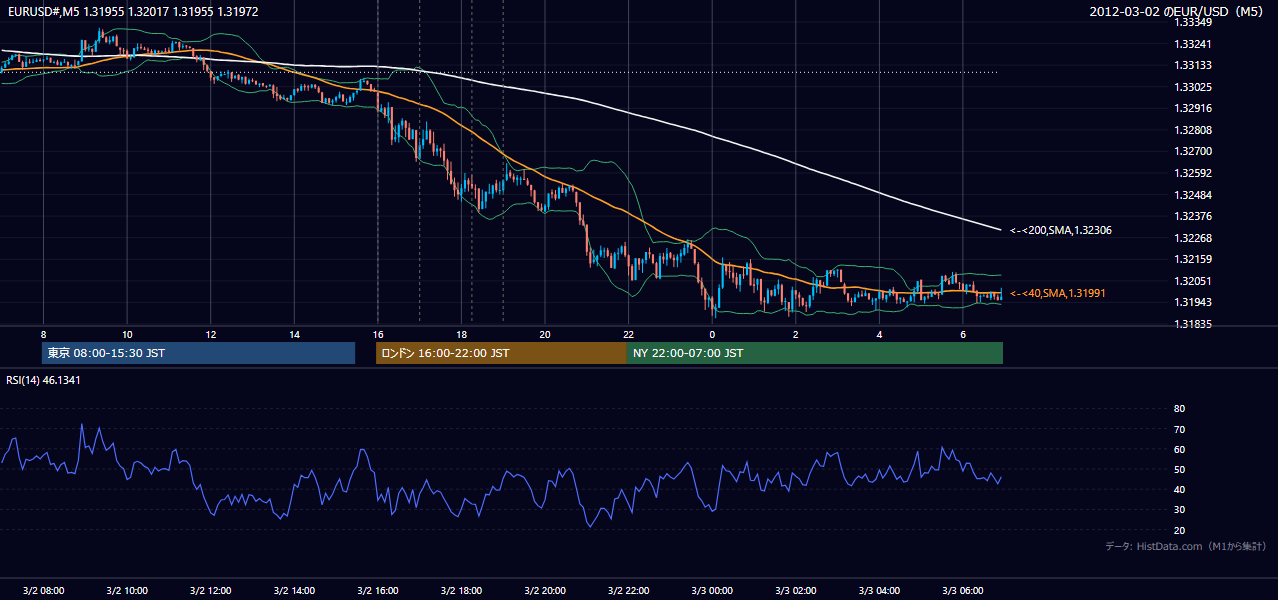Click price level 1.32159 on axis
The height and width of the screenshot is (600, 1278).
pos(1193,259)
